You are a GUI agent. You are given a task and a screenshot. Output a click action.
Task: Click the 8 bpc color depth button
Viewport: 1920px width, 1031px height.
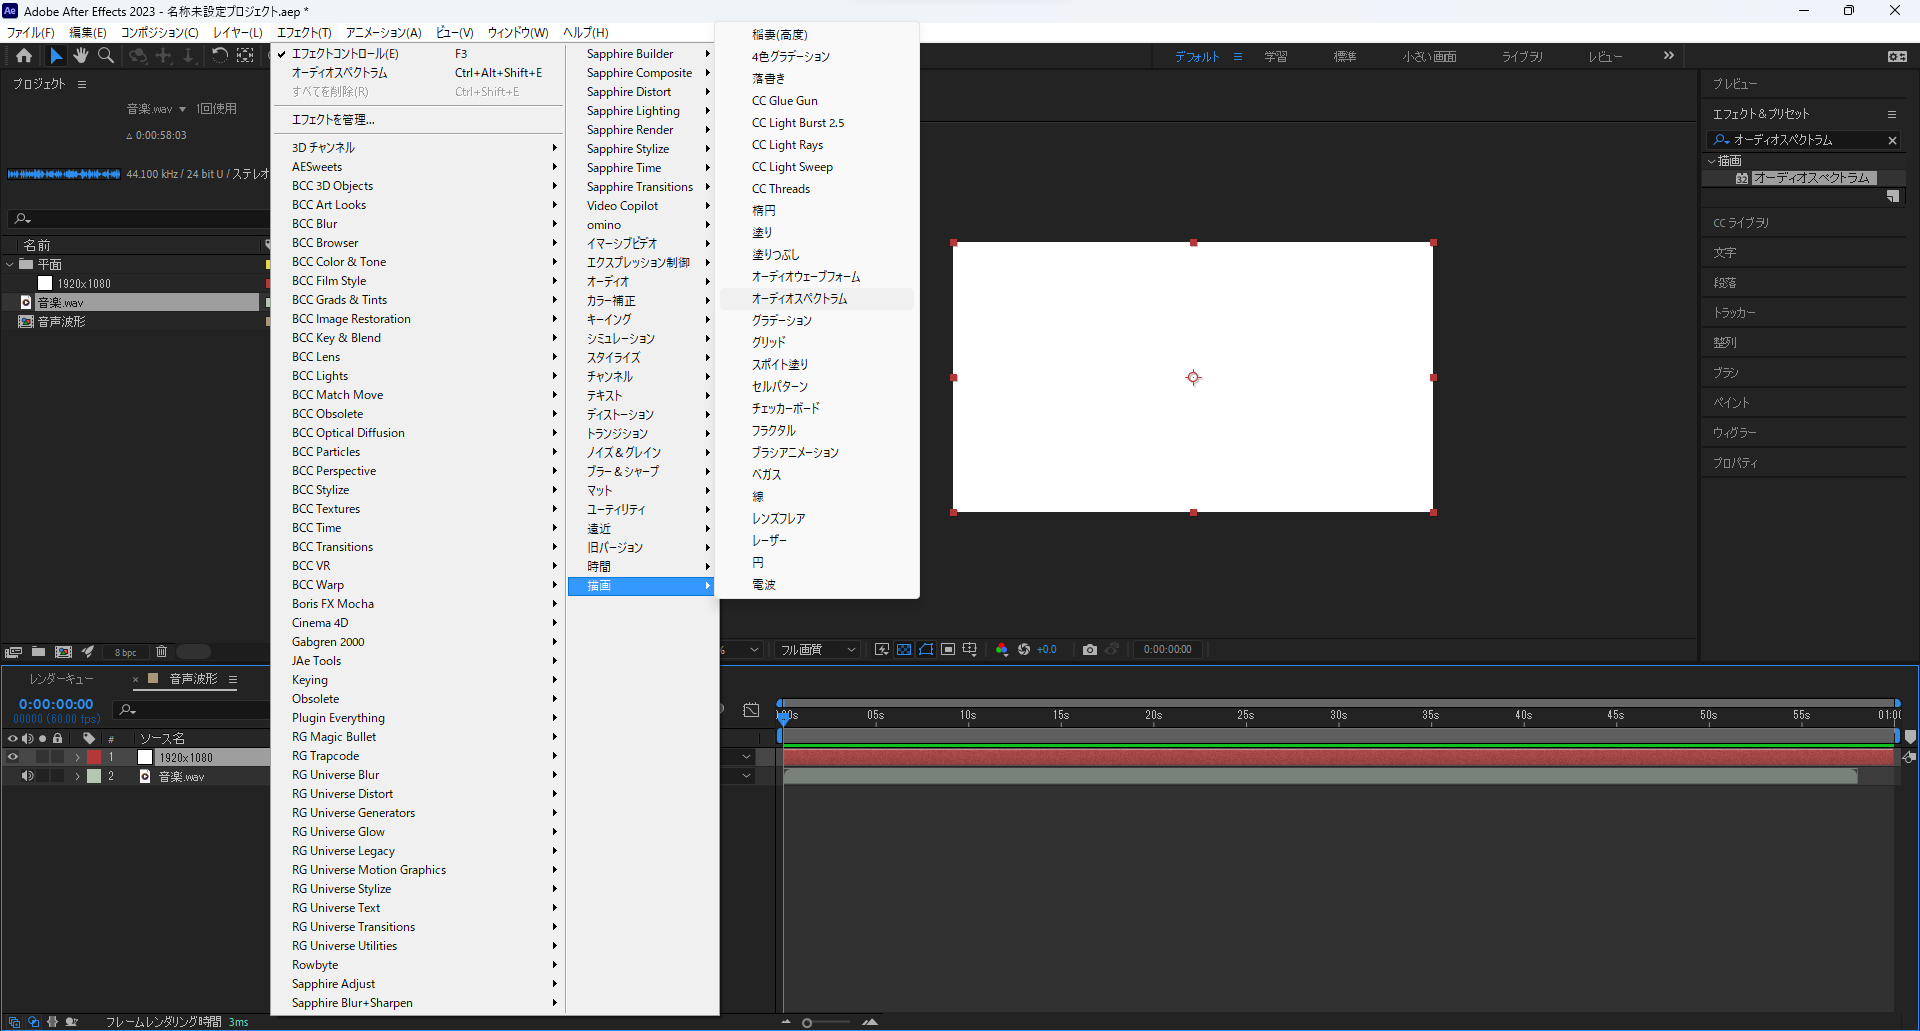coord(125,653)
